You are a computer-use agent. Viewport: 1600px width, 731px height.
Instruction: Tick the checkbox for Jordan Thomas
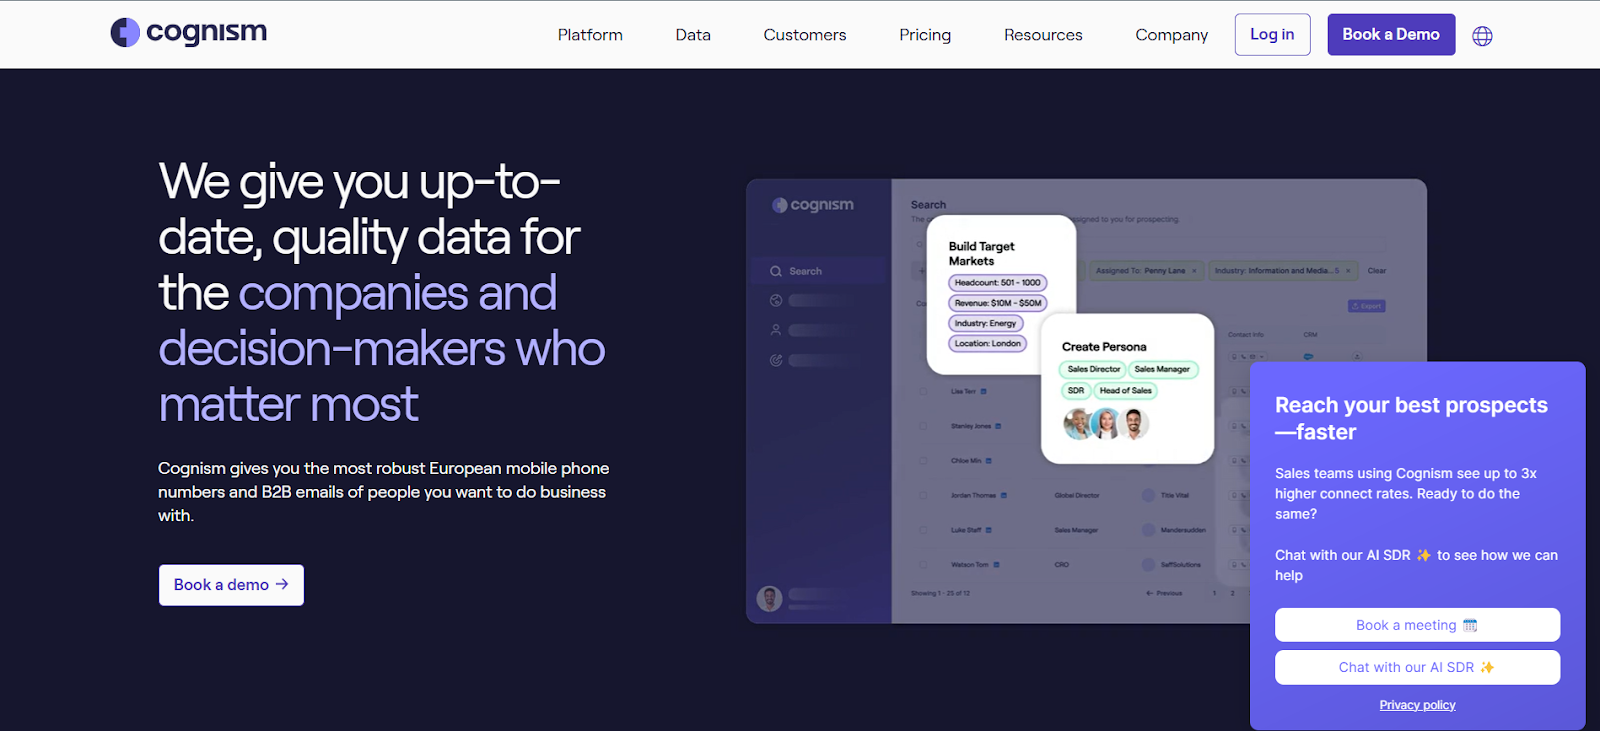[923, 495]
